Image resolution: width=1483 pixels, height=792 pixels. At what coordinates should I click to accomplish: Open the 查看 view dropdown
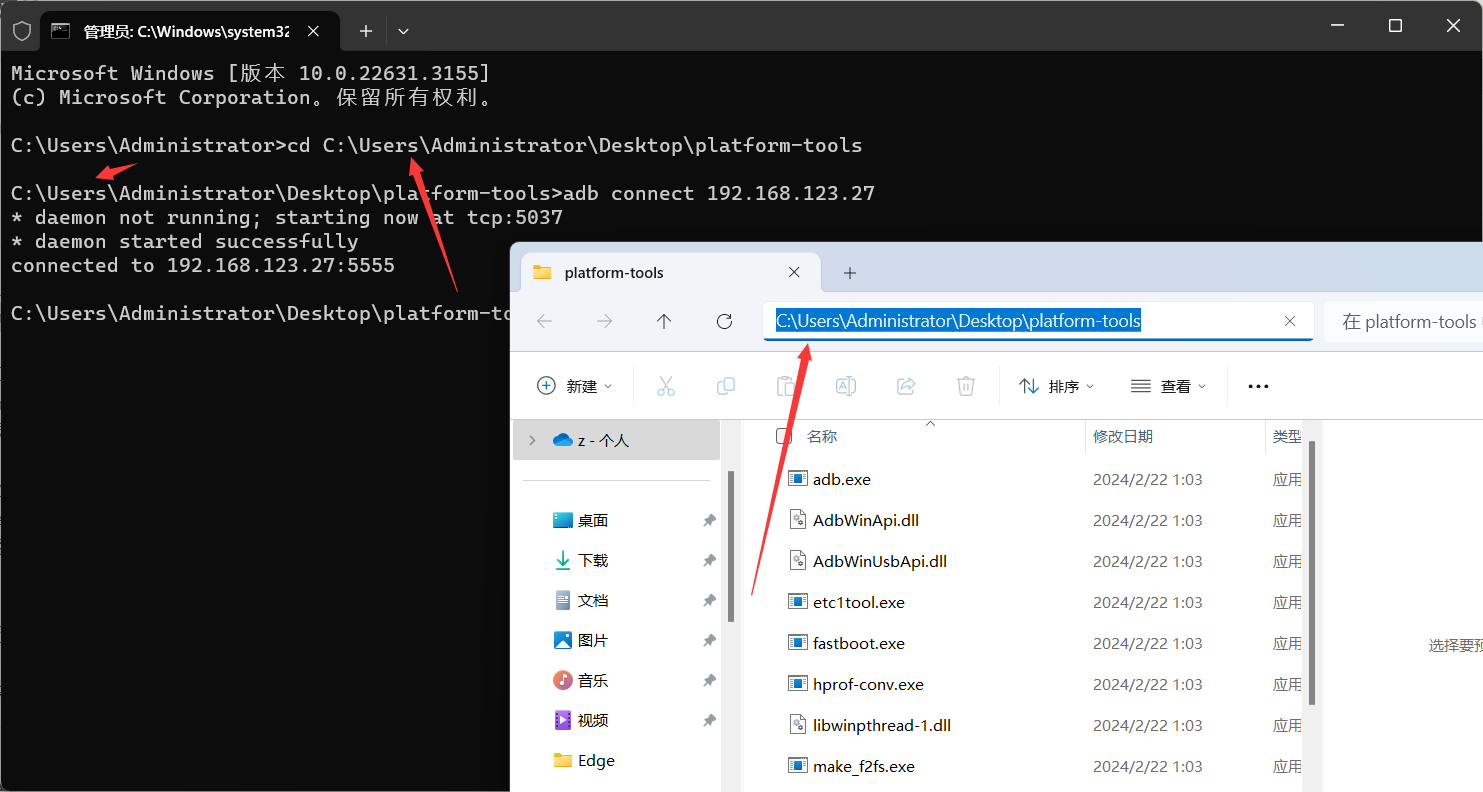click(x=1168, y=386)
